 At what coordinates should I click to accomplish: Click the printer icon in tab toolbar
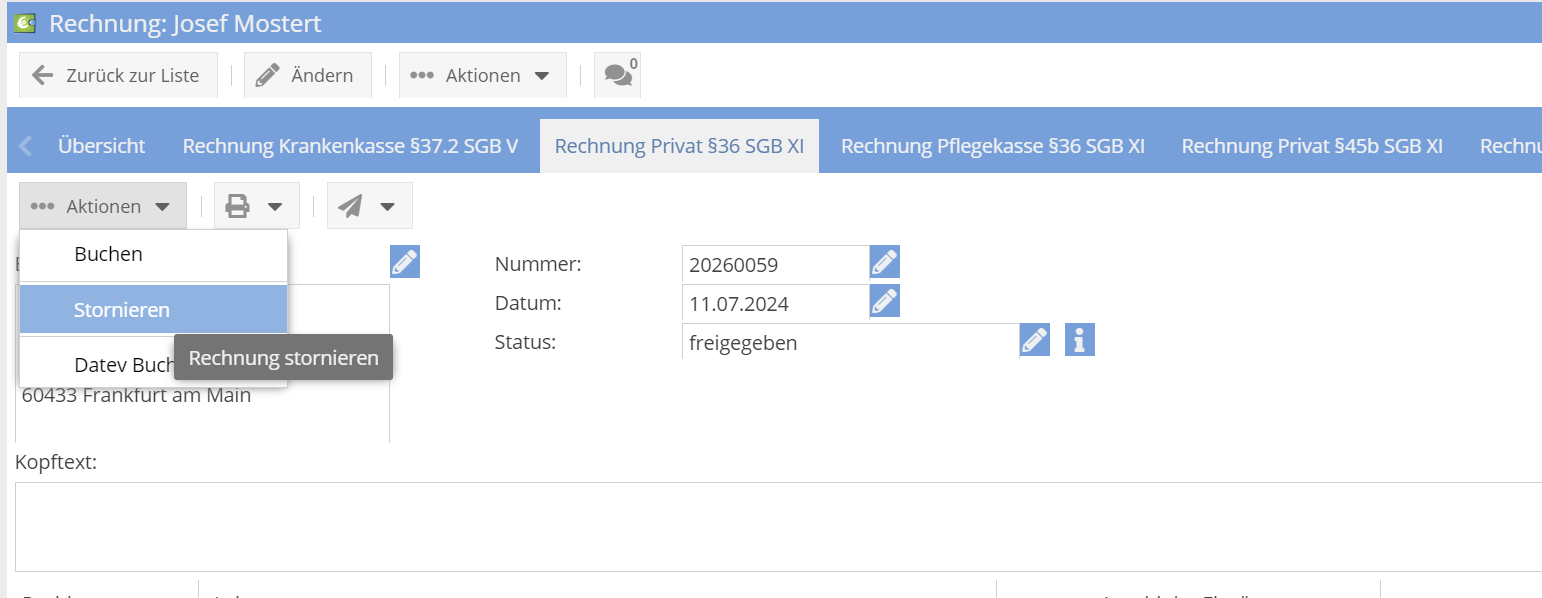click(x=238, y=206)
